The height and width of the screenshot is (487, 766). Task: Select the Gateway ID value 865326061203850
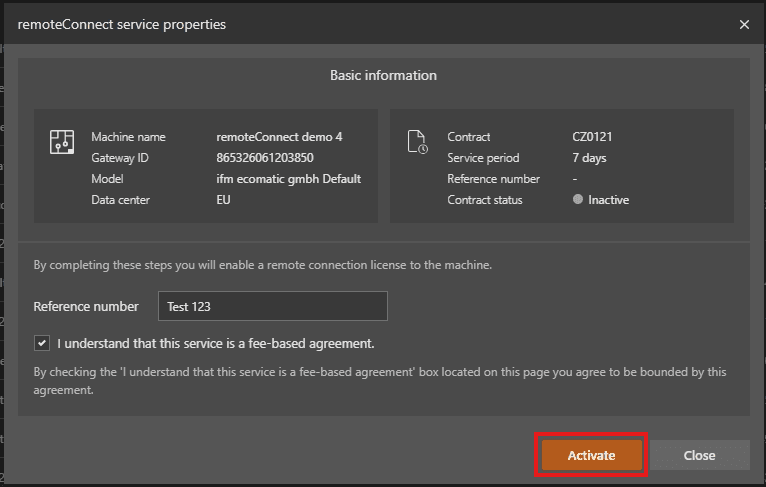(x=265, y=158)
